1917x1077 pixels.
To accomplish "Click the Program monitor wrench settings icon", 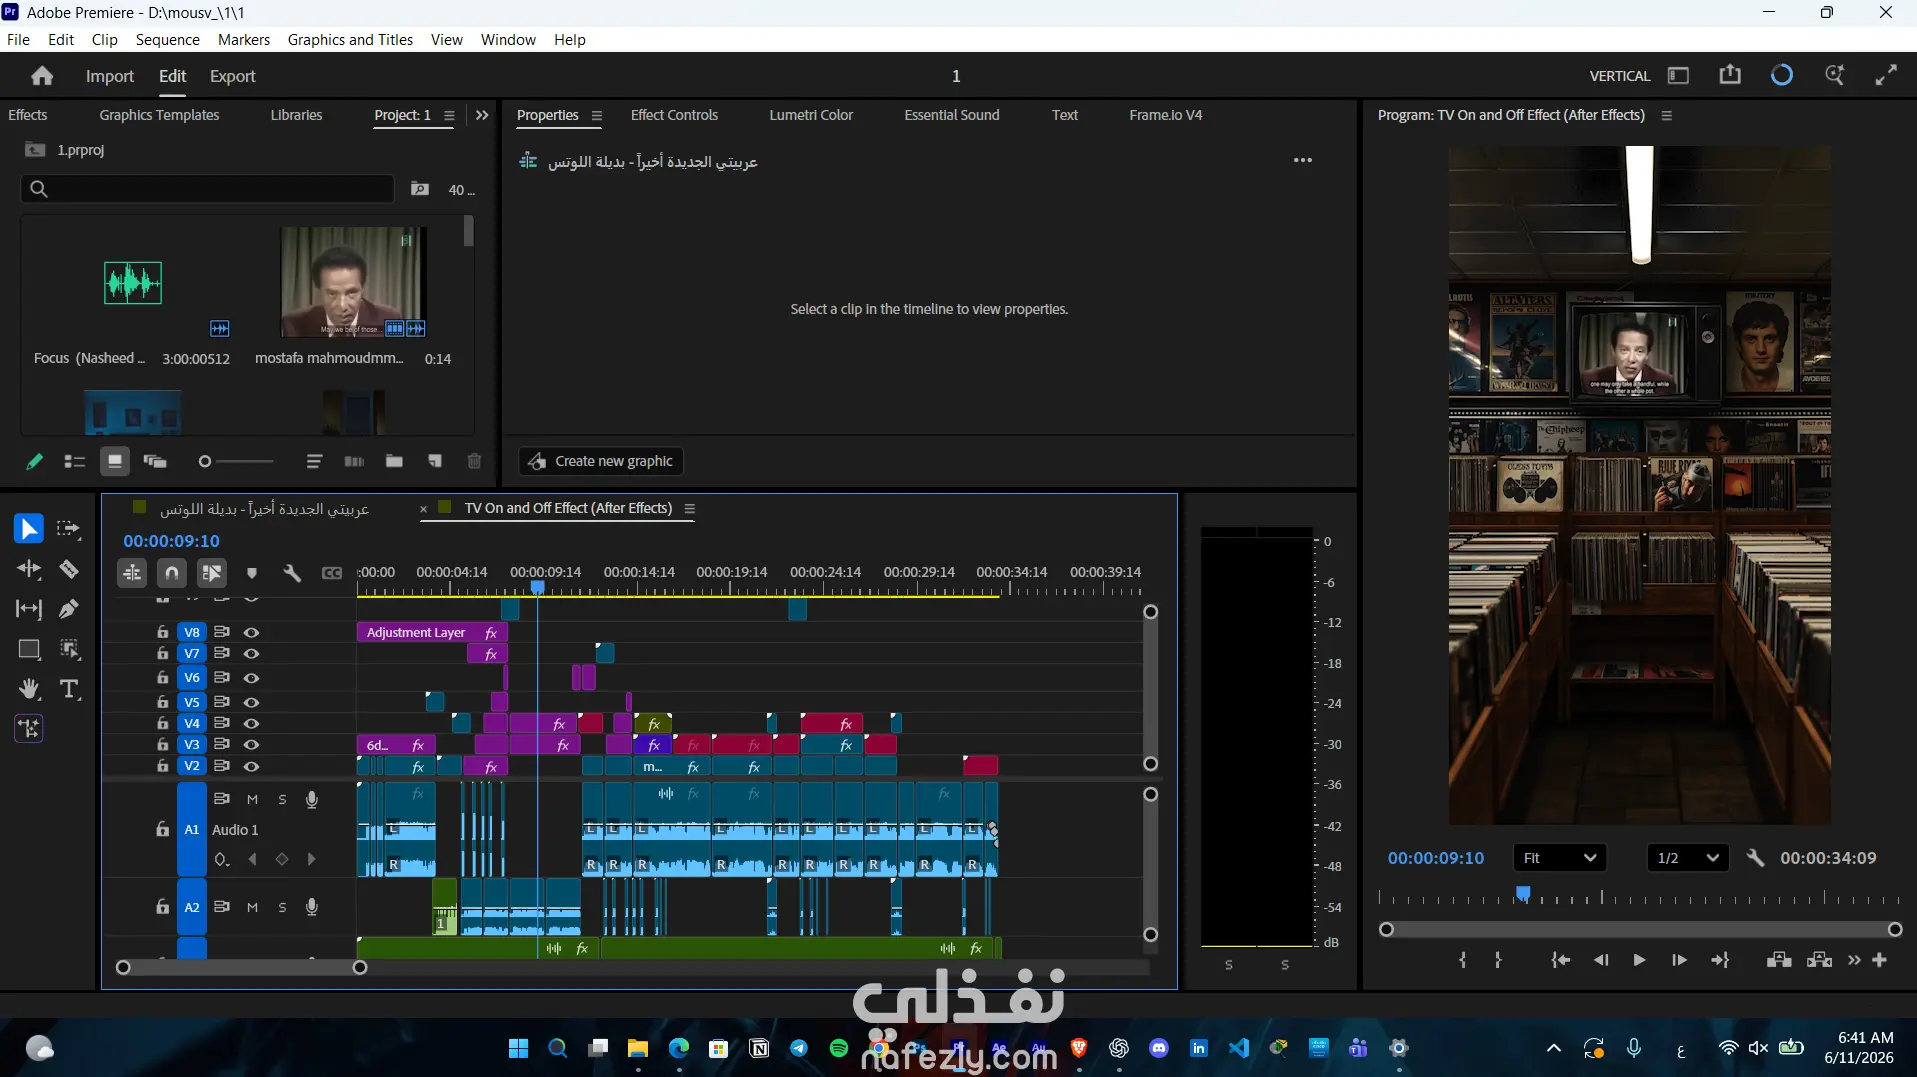I will click(x=1755, y=858).
